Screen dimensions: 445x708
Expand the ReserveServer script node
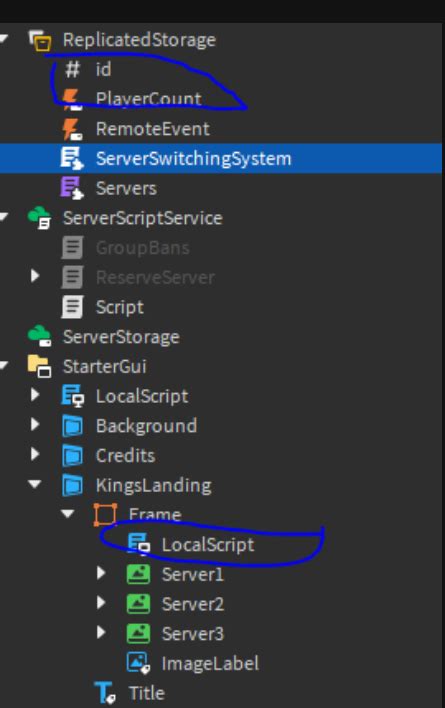tap(35, 276)
